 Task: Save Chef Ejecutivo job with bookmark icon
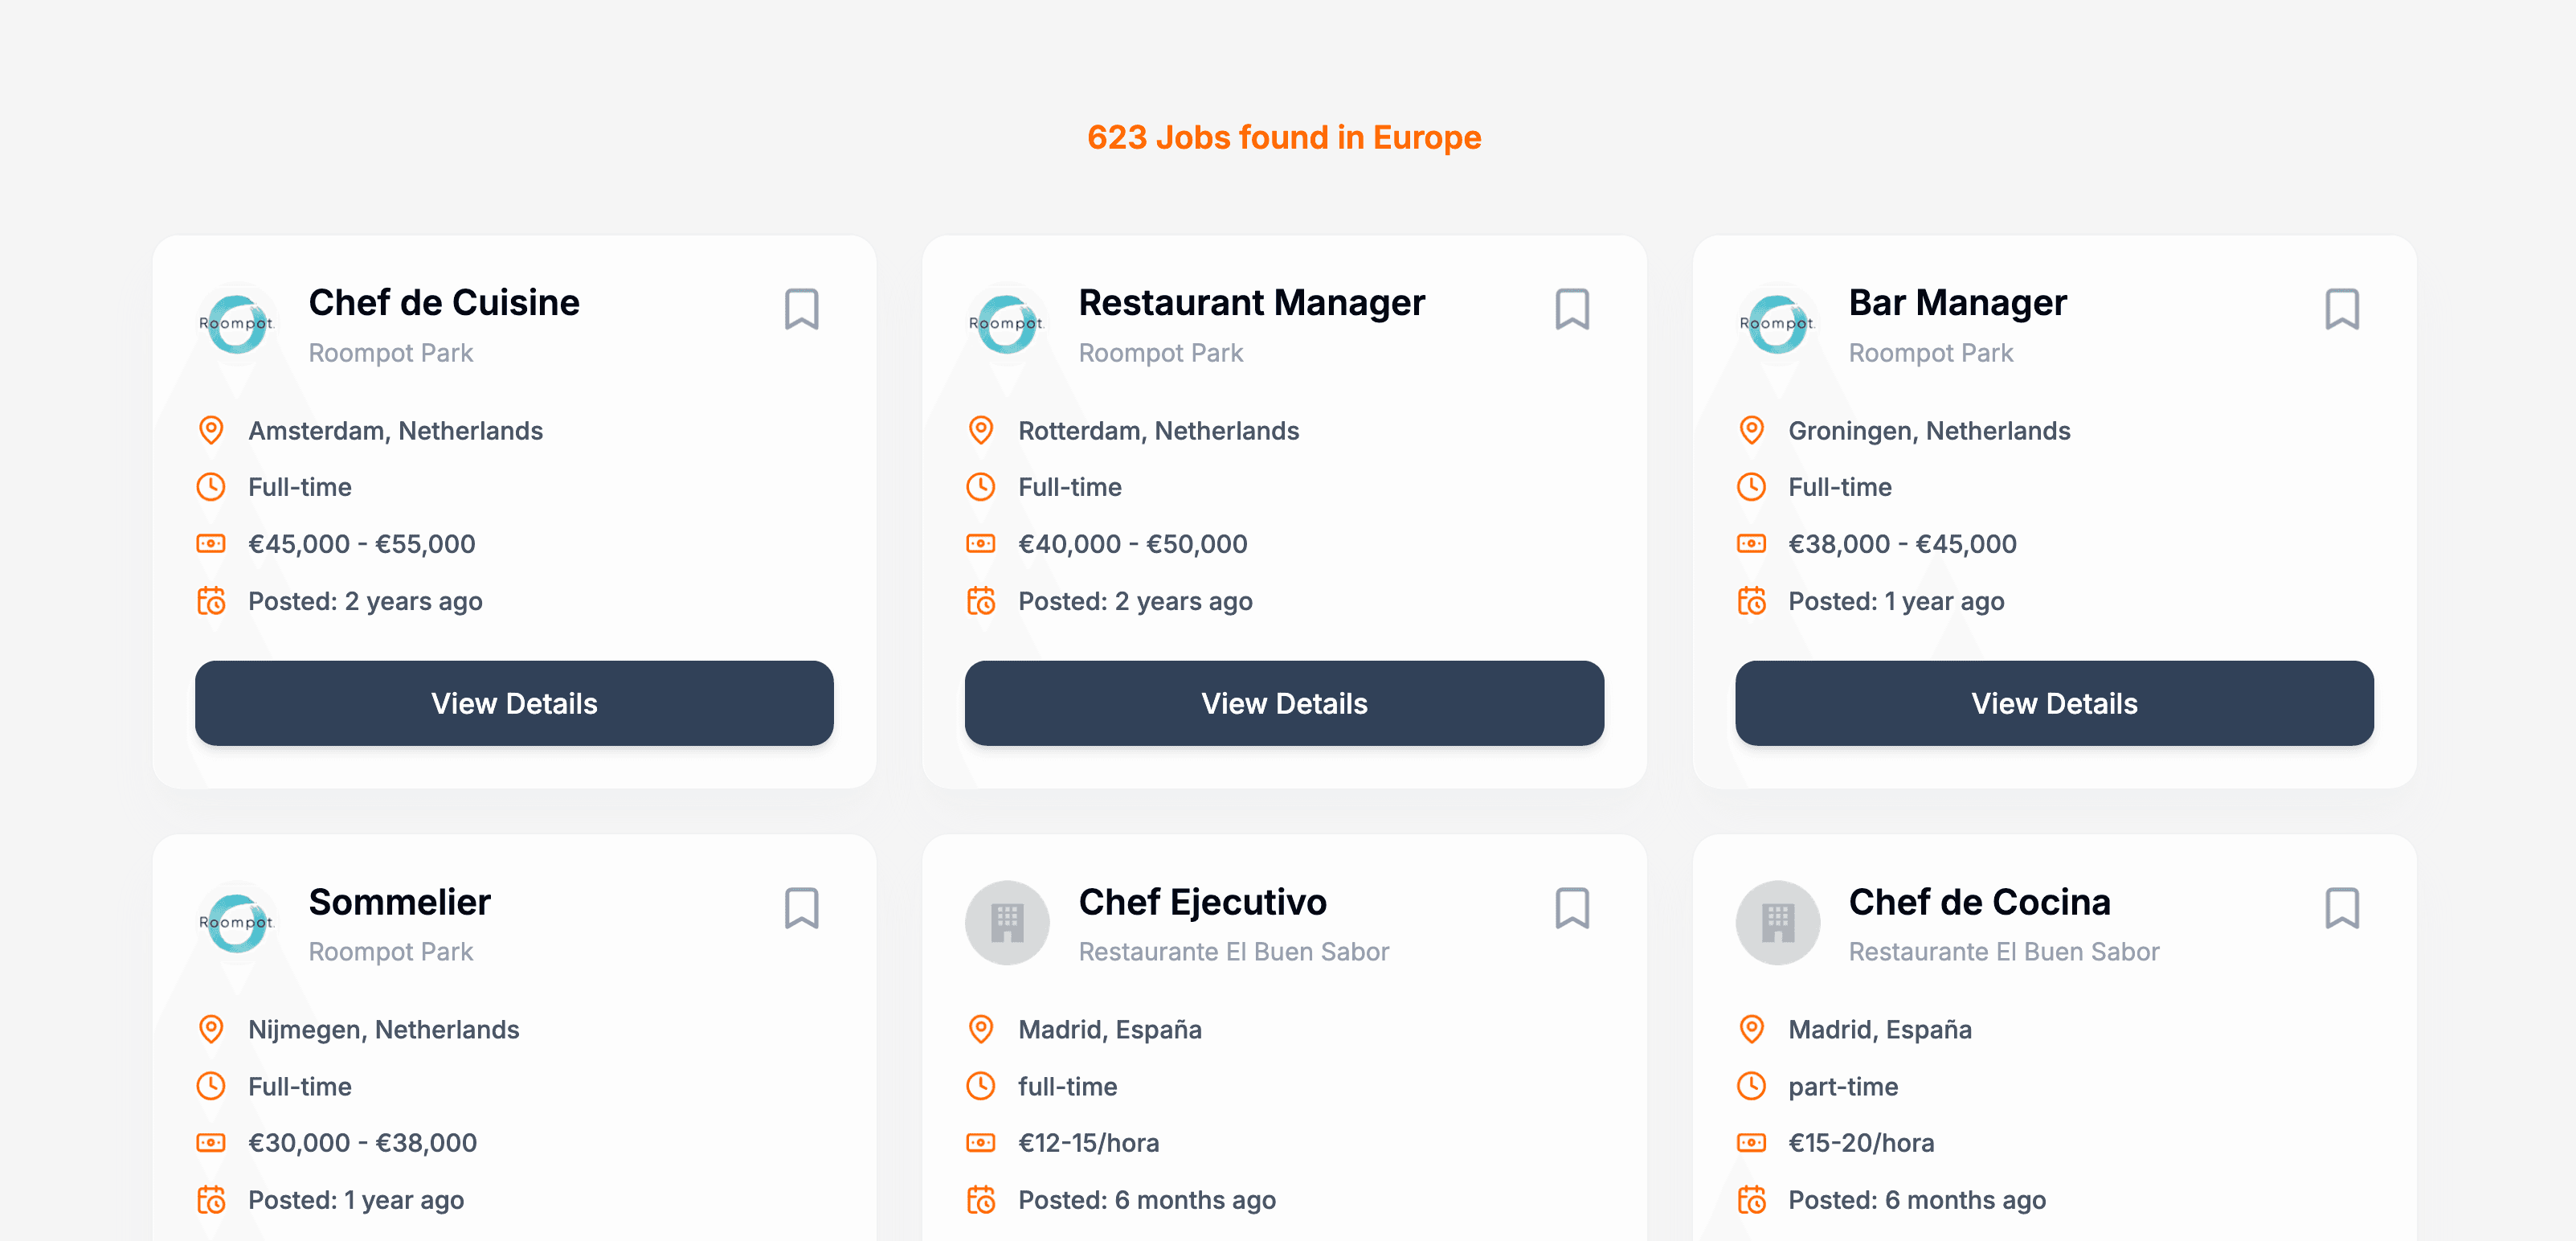coord(1571,908)
